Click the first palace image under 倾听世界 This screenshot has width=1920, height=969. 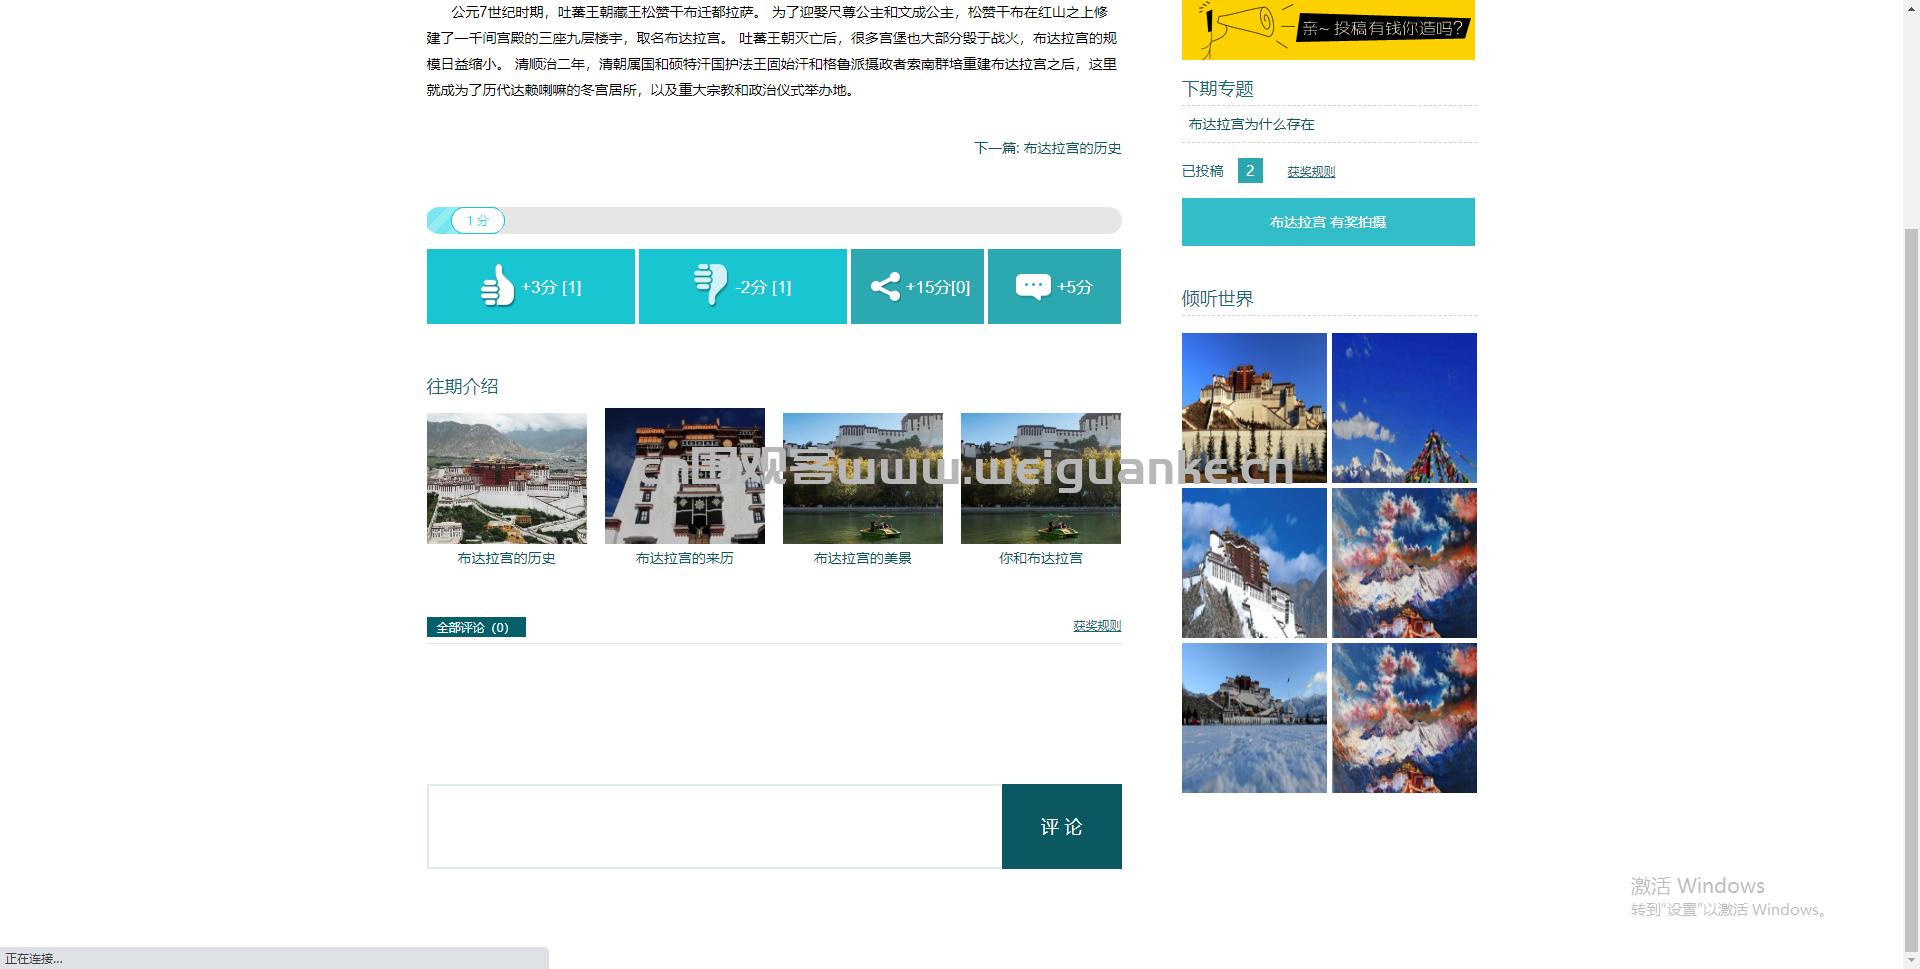tap(1254, 407)
